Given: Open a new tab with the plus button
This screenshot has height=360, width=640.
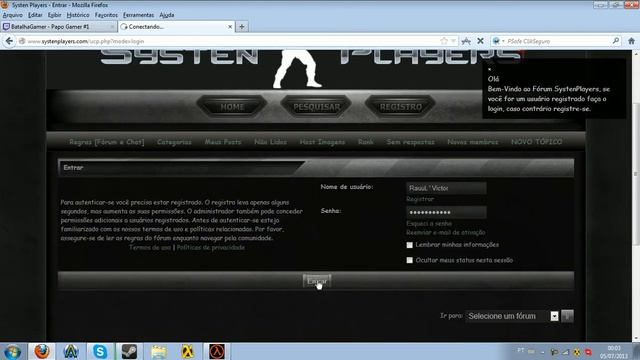Looking at the screenshot, I should click(x=242, y=27).
